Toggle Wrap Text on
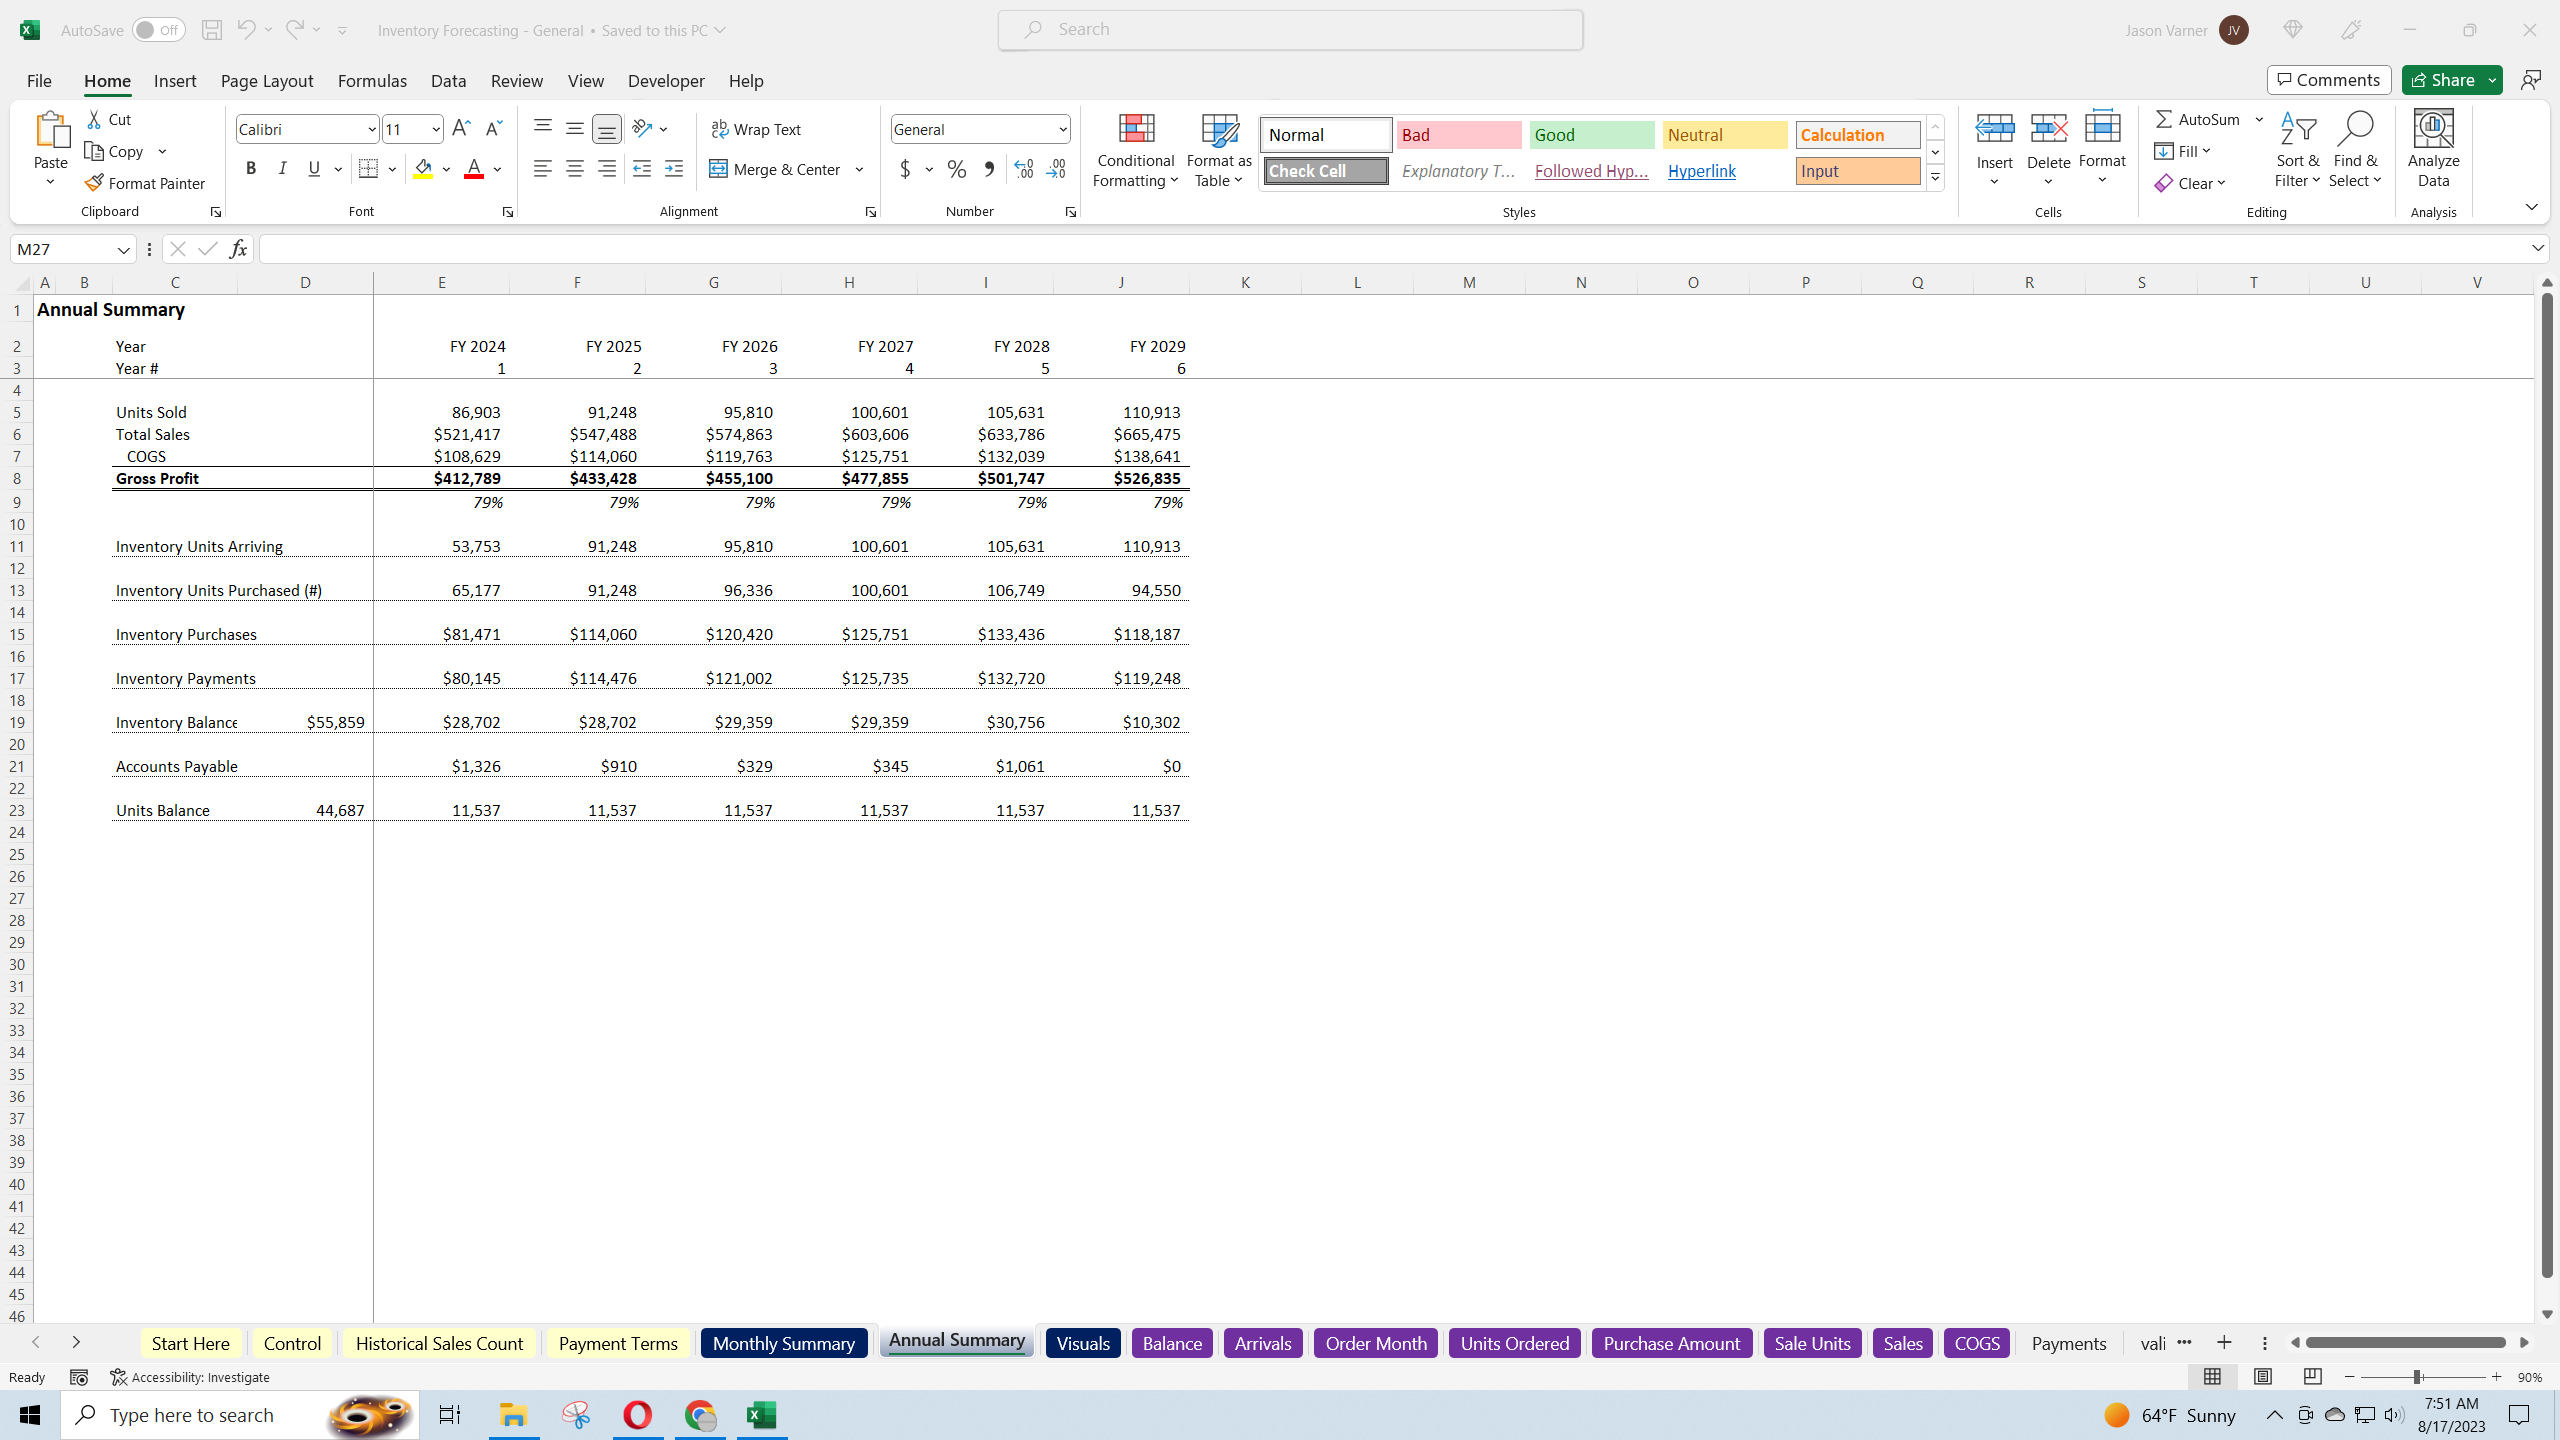Image resolution: width=2560 pixels, height=1440 pixels. pos(757,128)
